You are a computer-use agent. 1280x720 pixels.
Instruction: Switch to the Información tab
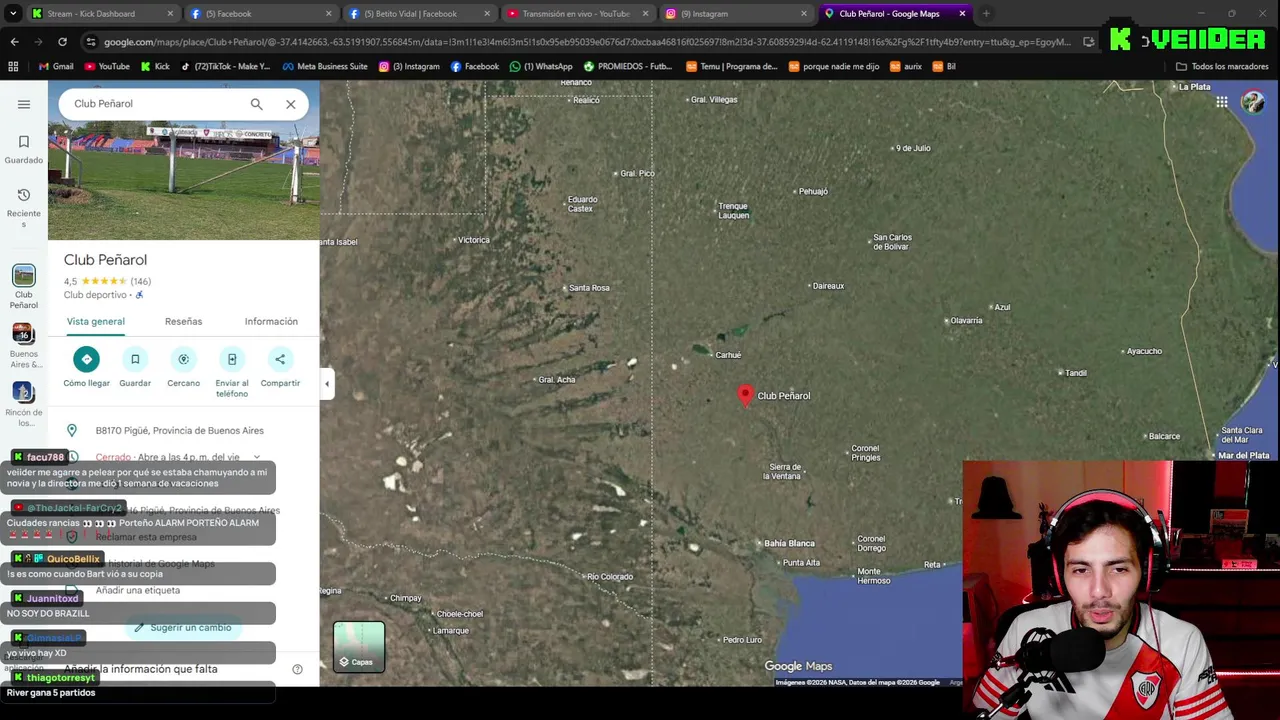(271, 321)
